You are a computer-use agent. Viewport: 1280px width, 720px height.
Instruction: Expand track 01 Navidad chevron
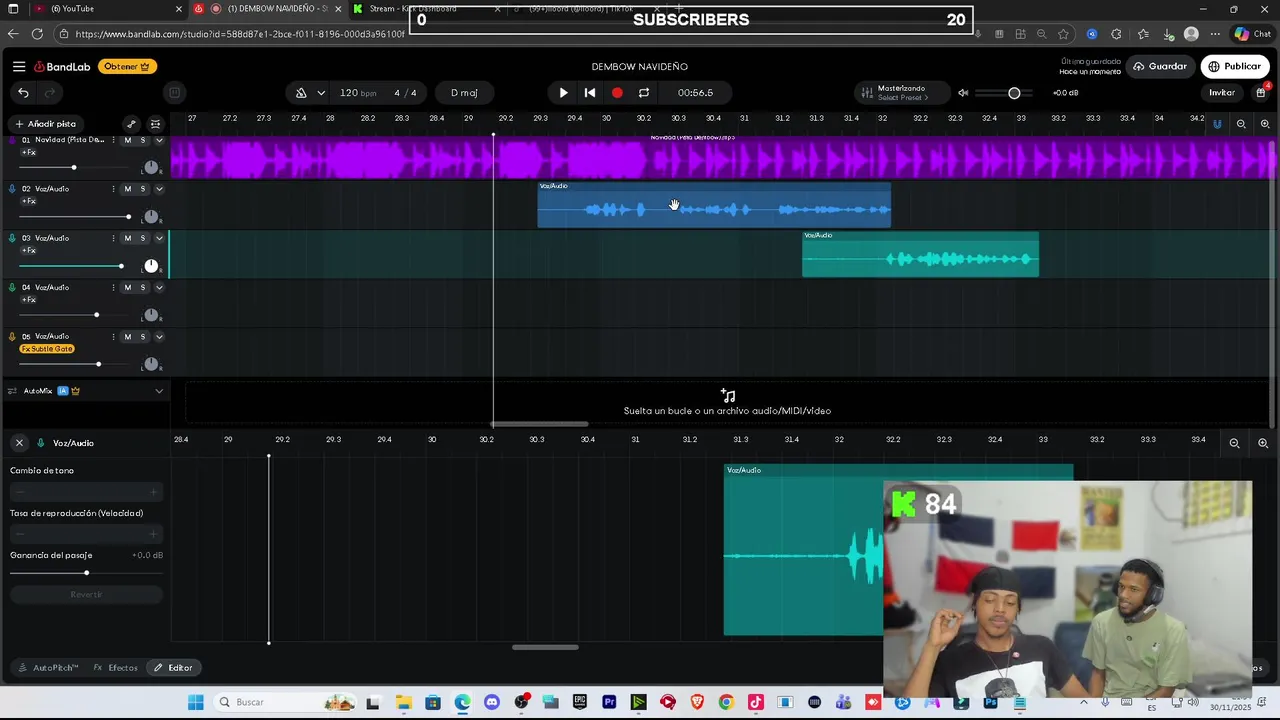tap(159, 140)
